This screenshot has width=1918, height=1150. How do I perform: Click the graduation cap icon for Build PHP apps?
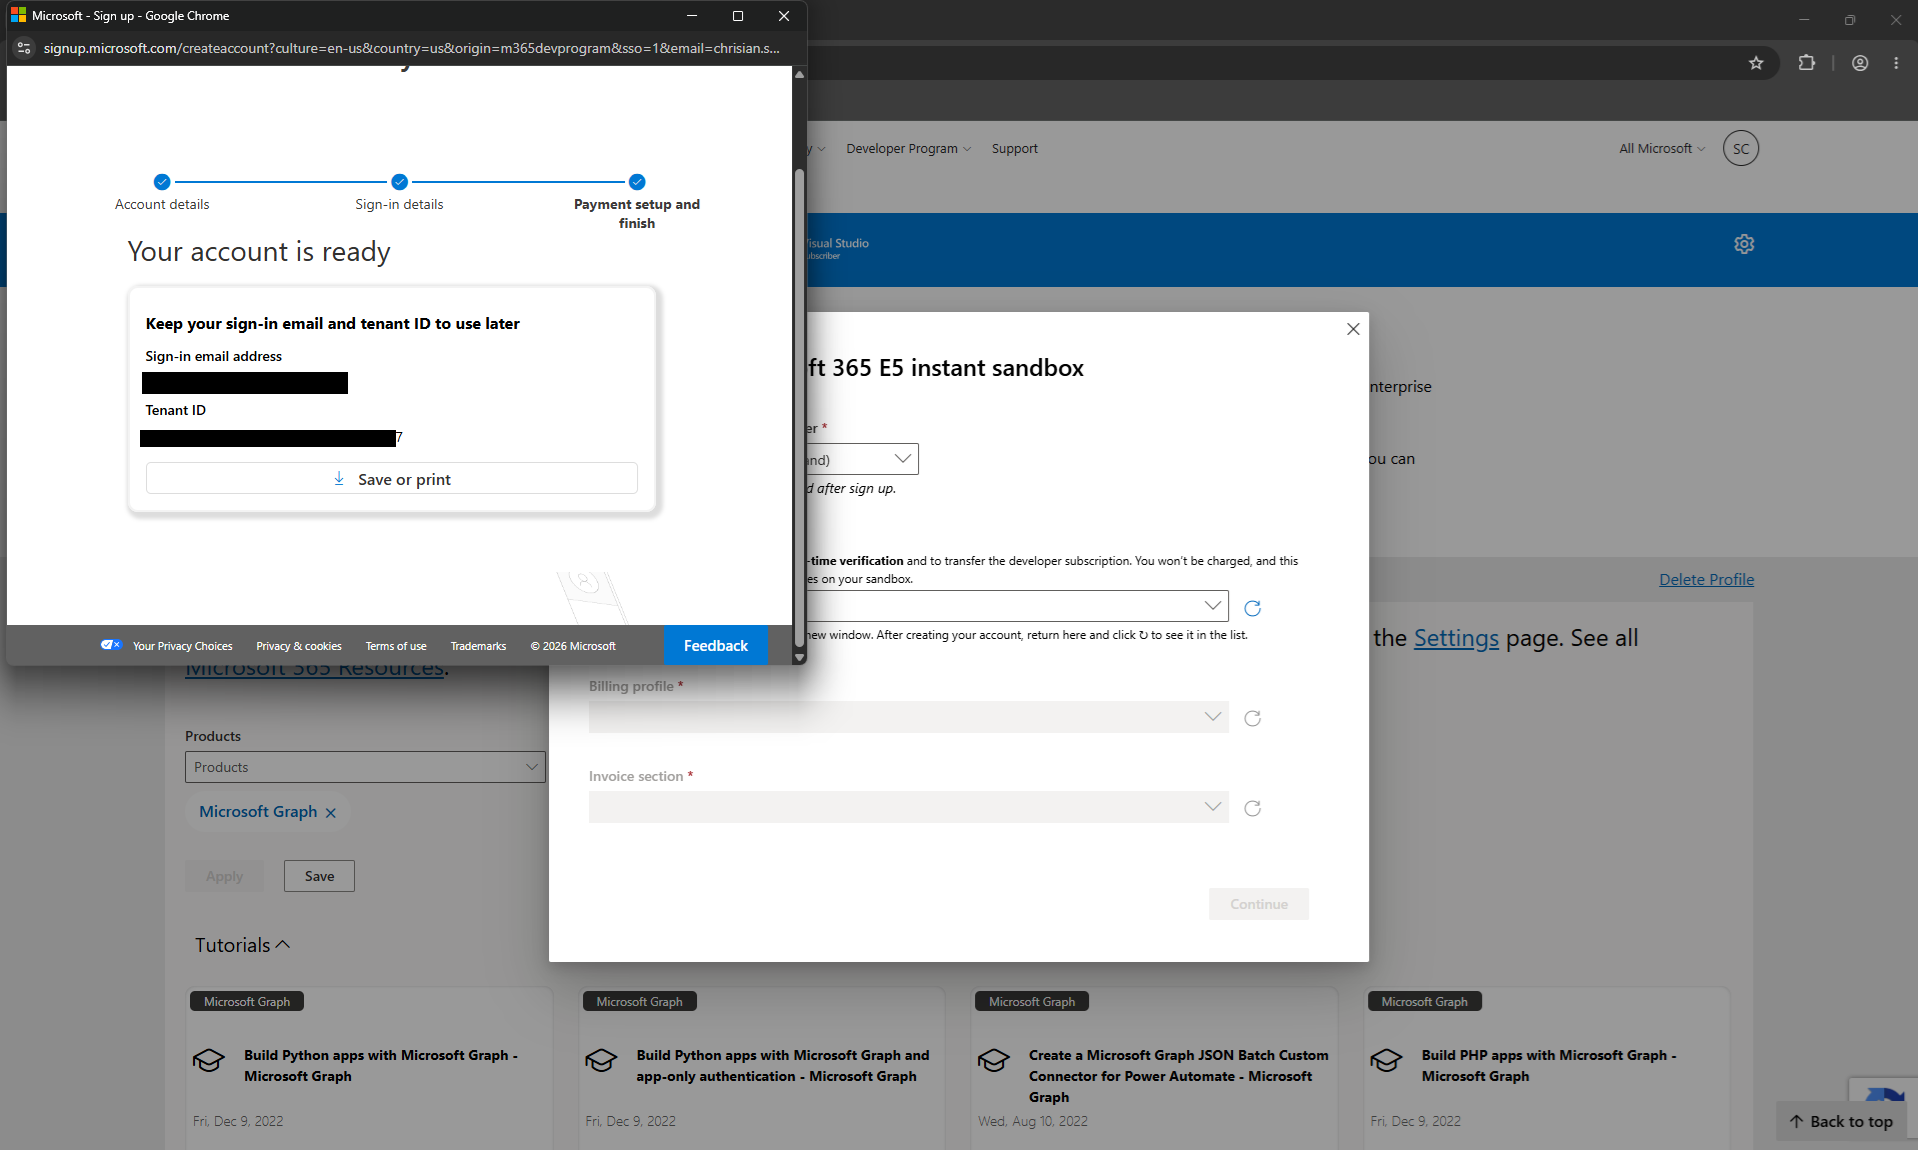1386,1060
